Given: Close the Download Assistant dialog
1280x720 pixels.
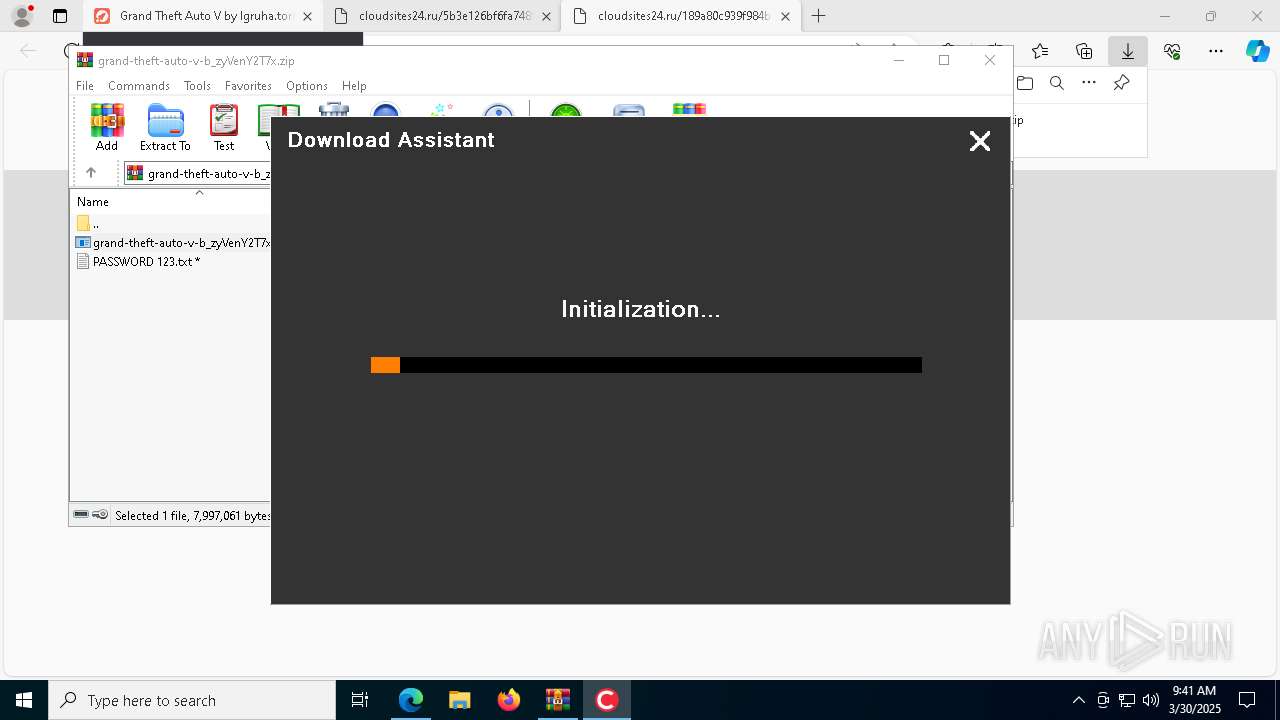Looking at the screenshot, I should pos(980,142).
